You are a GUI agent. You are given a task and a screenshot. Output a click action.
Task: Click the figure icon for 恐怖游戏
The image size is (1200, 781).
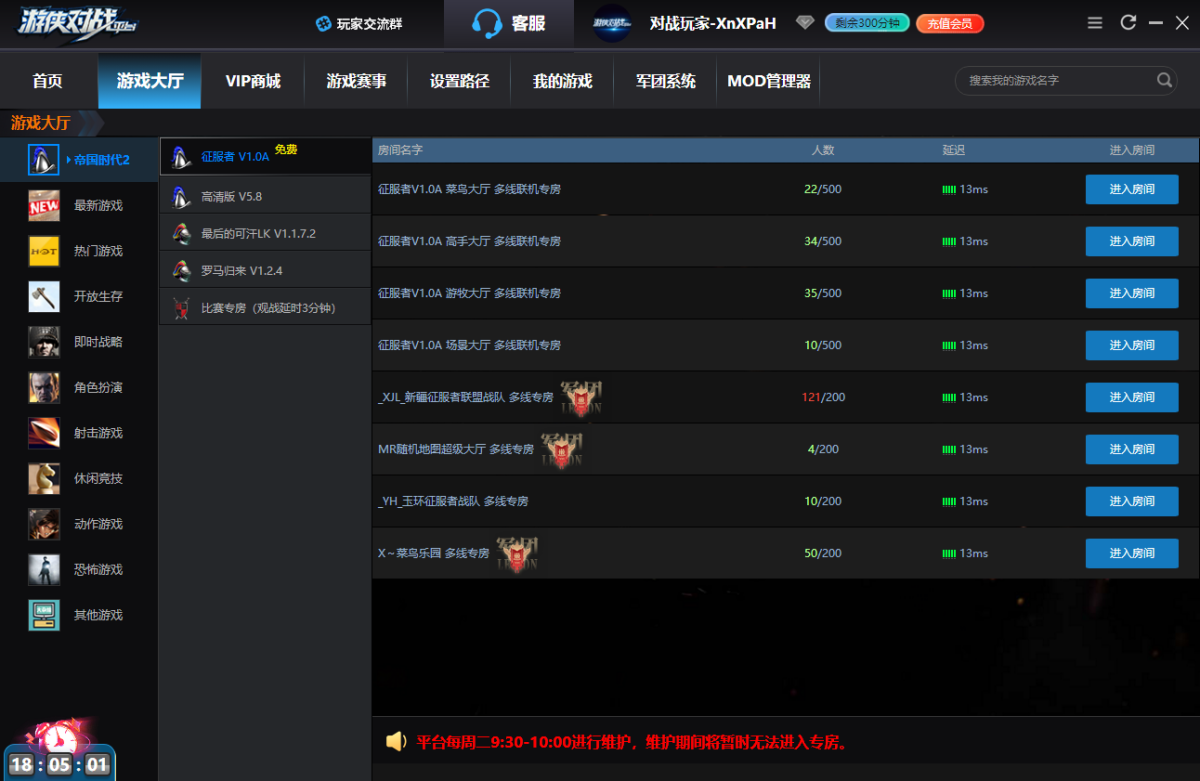click(x=44, y=569)
